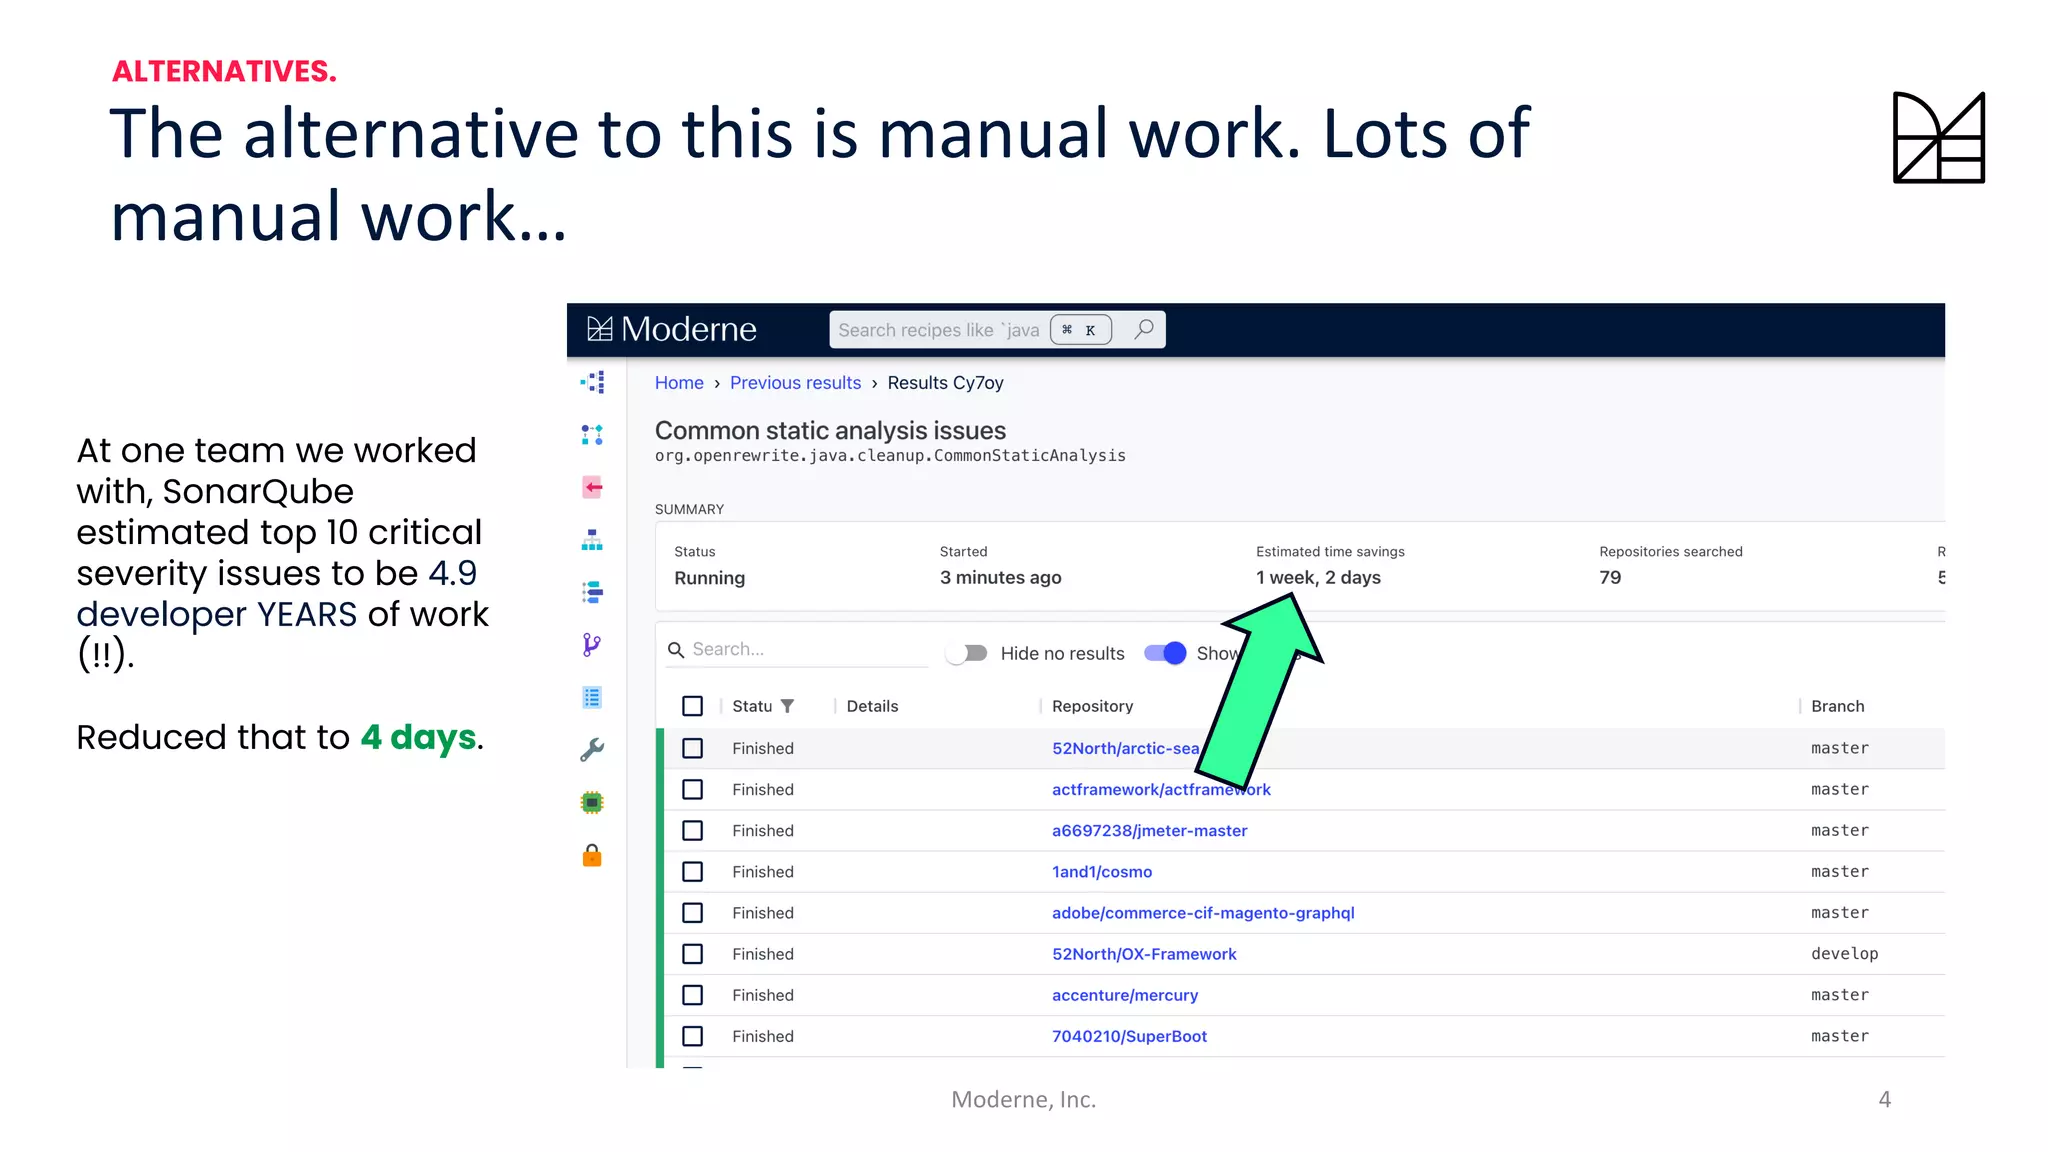Viewport: 2048px width, 1152px height.
Task: Check the 52North/arctic-sea row checkbox
Action: coord(692,748)
